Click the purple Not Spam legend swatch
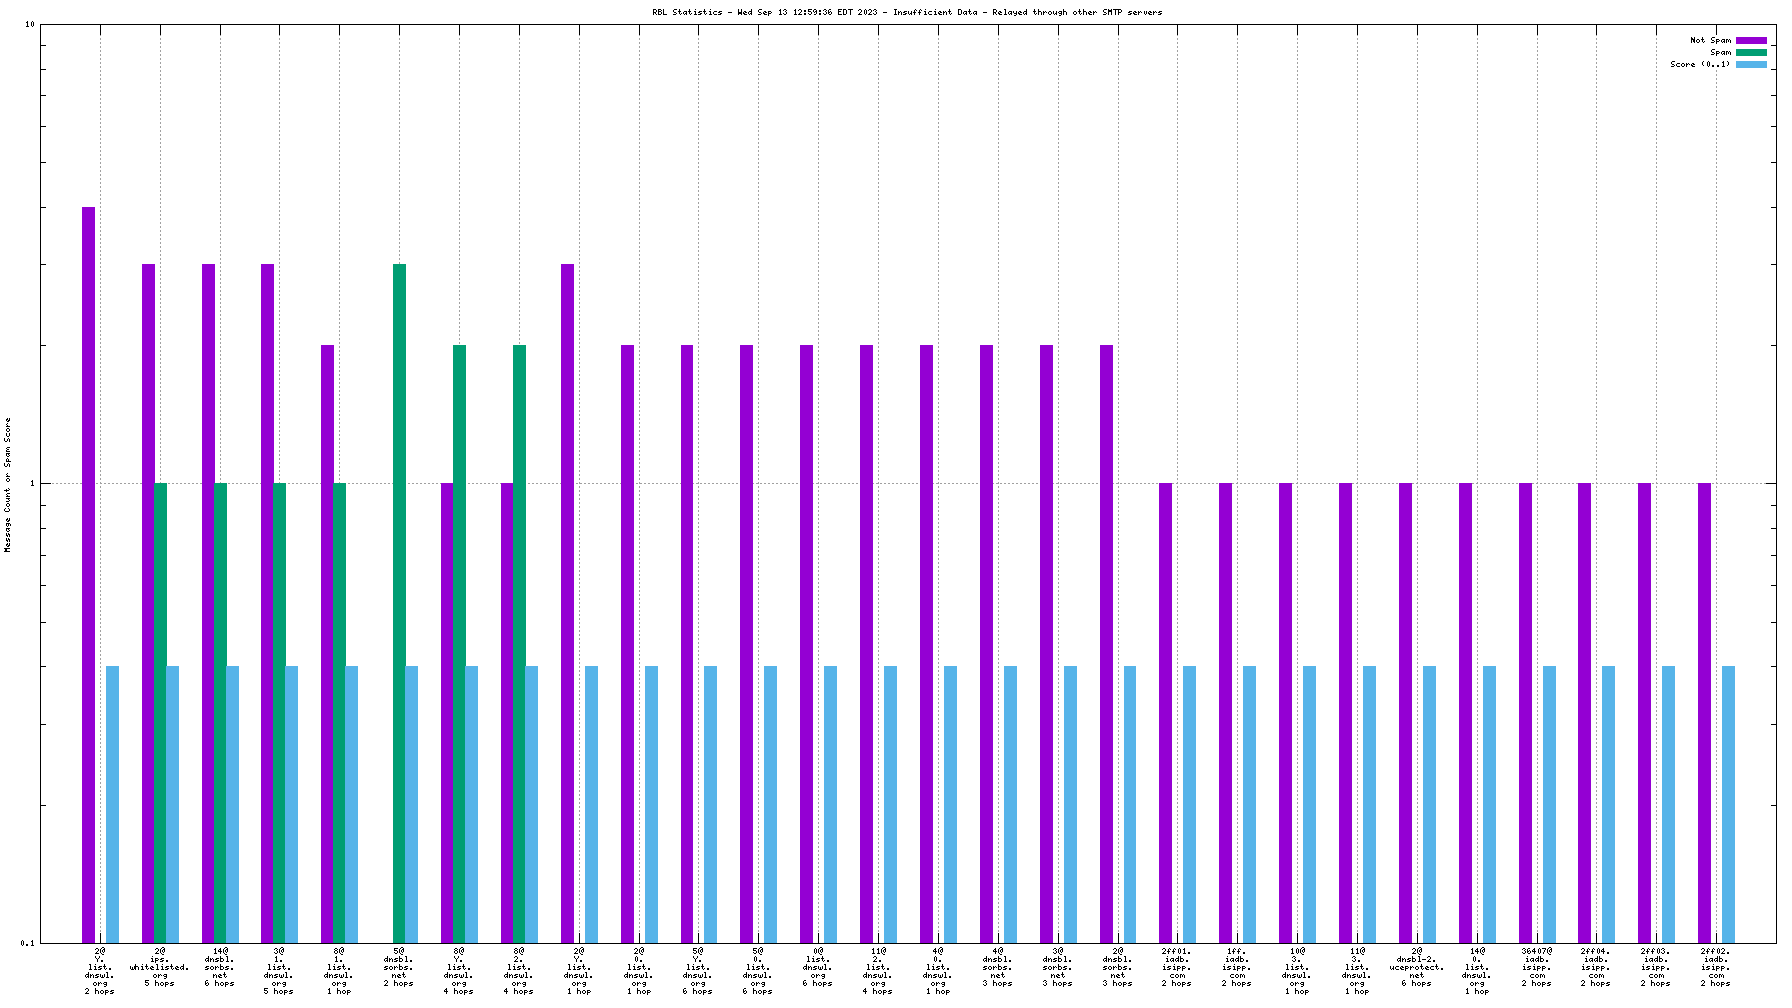 1751,41
